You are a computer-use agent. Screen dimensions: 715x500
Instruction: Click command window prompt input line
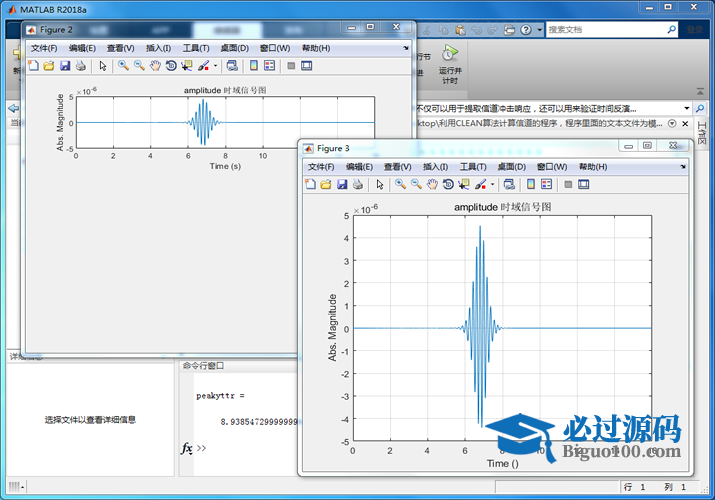click(x=246, y=448)
